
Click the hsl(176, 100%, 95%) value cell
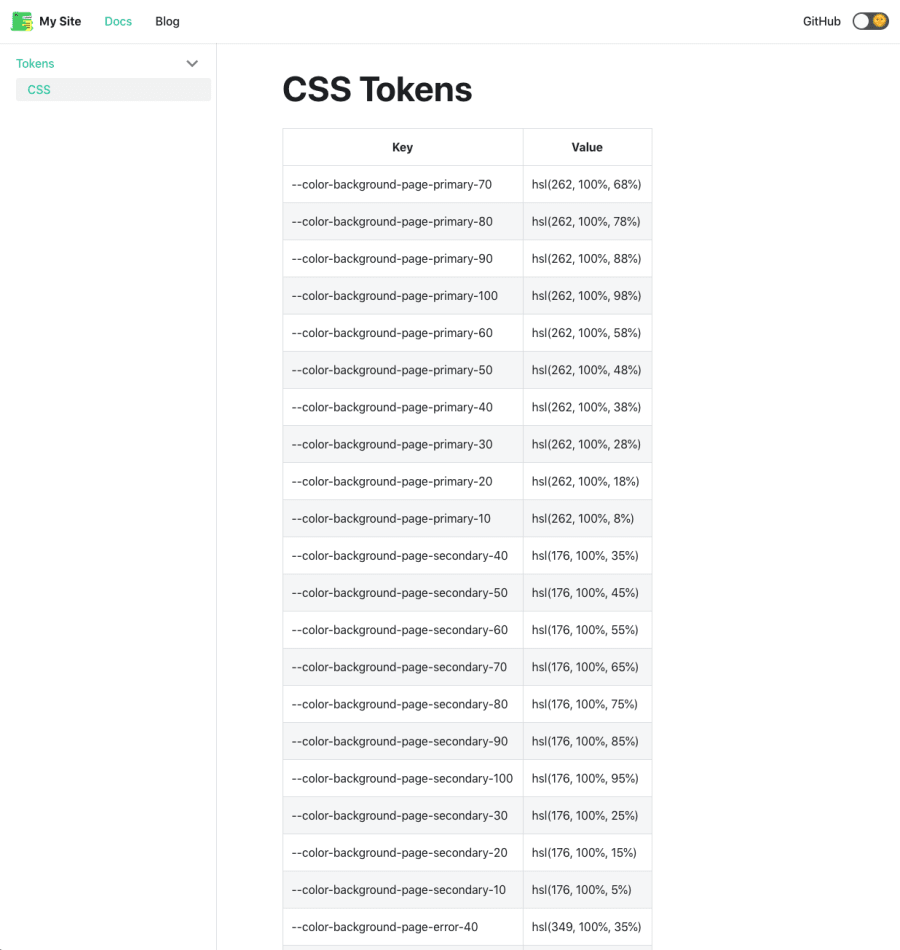587,777
